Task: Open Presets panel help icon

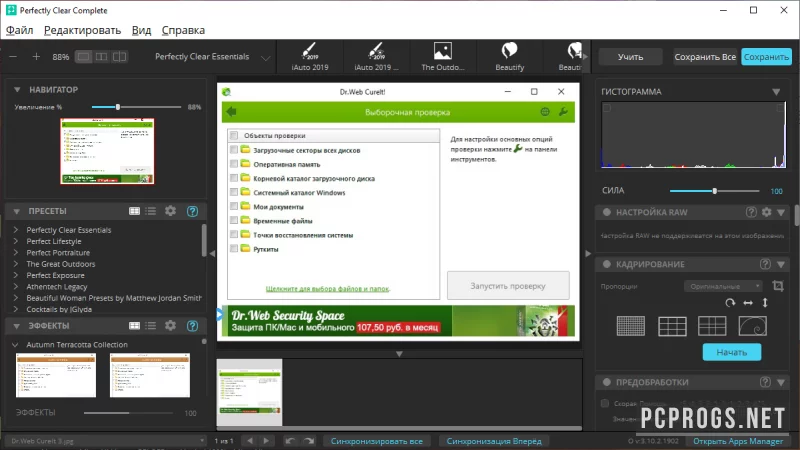Action: (192, 211)
